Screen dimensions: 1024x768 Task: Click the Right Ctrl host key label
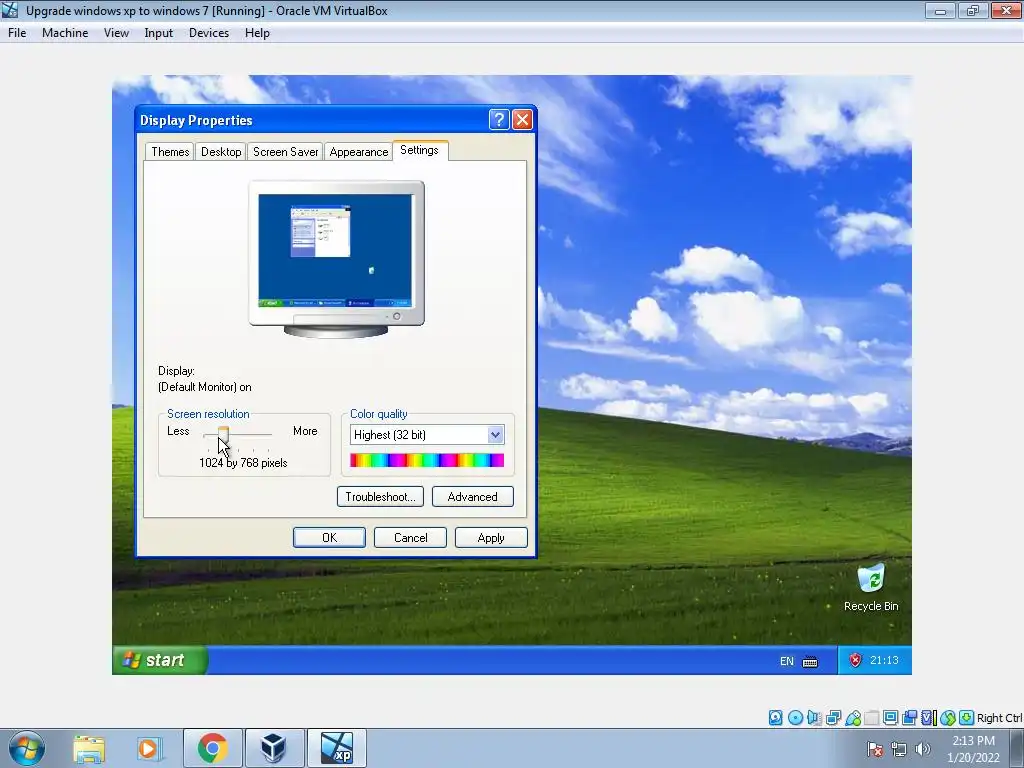(1000, 718)
